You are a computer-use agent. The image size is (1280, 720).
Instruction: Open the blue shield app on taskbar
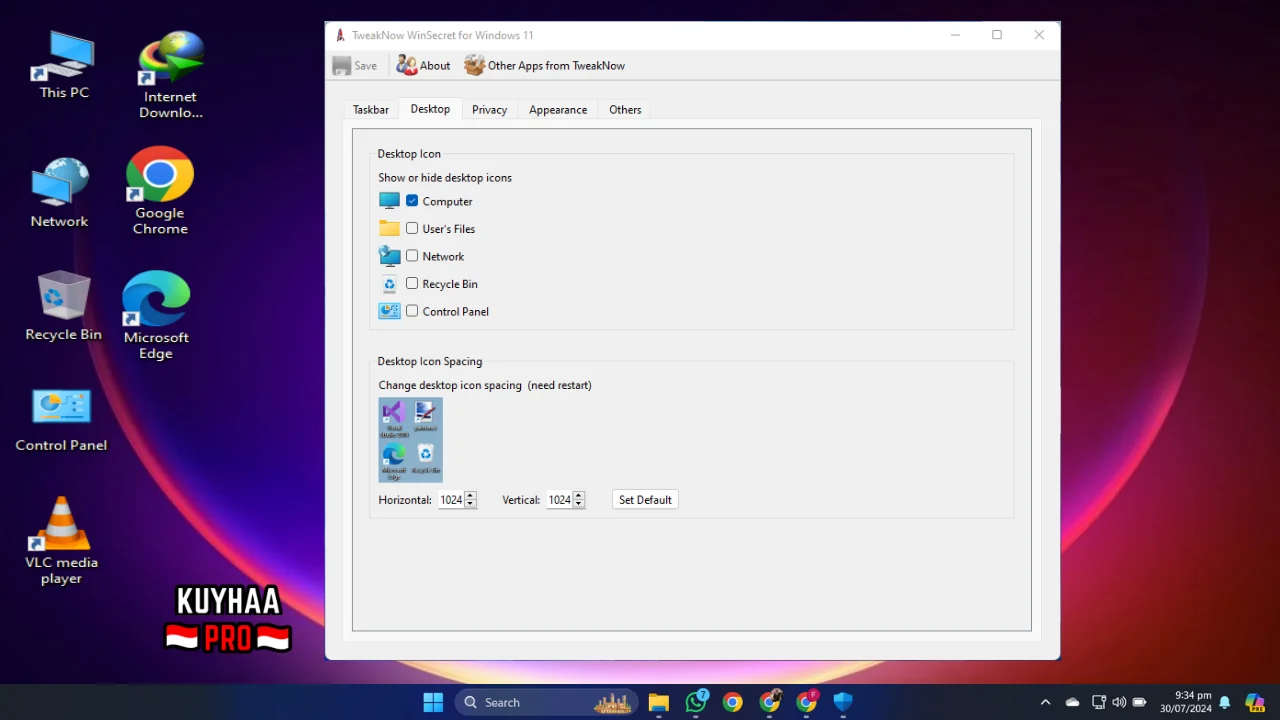tap(843, 702)
